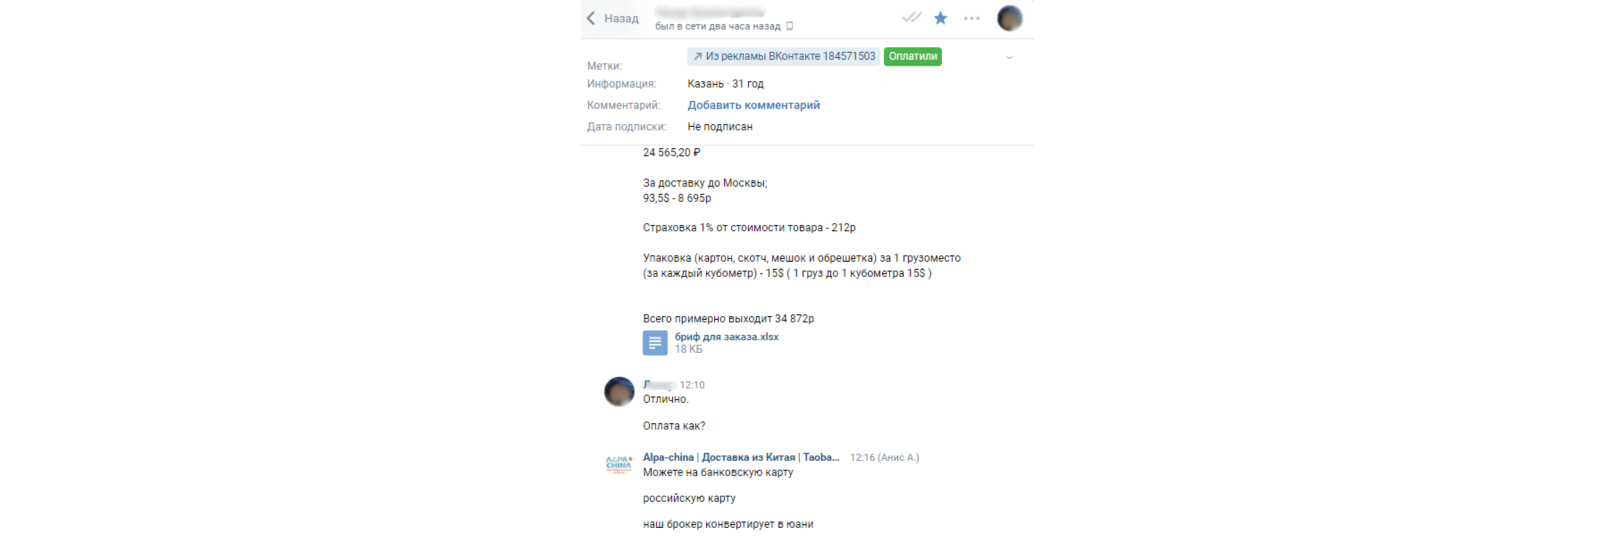The width and height of the screenshot is (1616, 537).
Task: Collapse the info panel with the chevron
Action: point(1009,58)
